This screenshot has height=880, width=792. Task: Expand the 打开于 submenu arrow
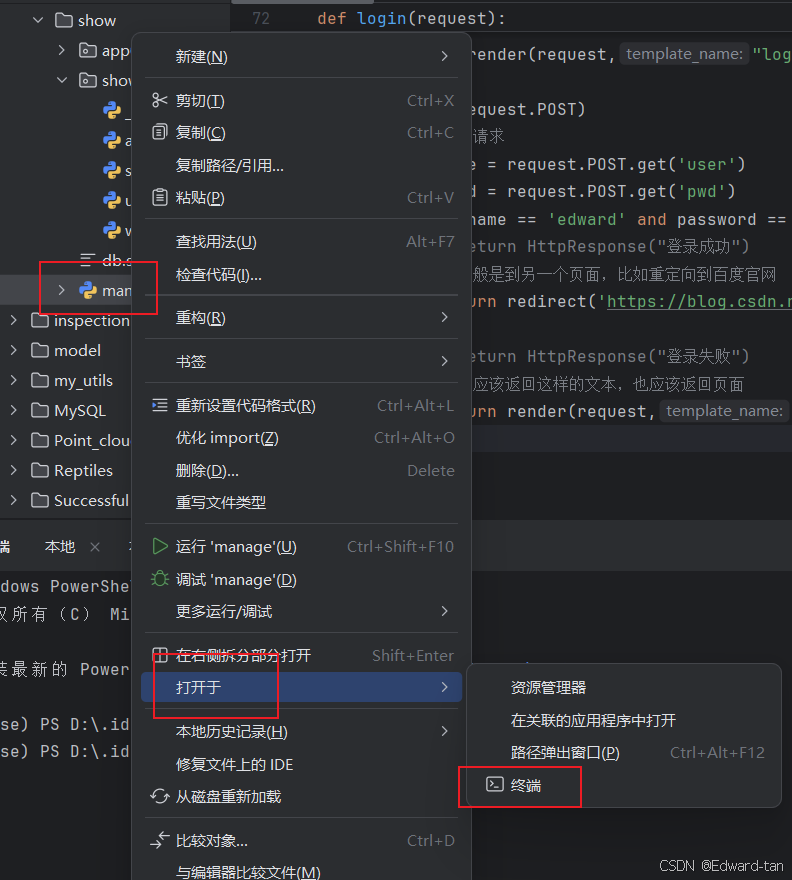445,687
